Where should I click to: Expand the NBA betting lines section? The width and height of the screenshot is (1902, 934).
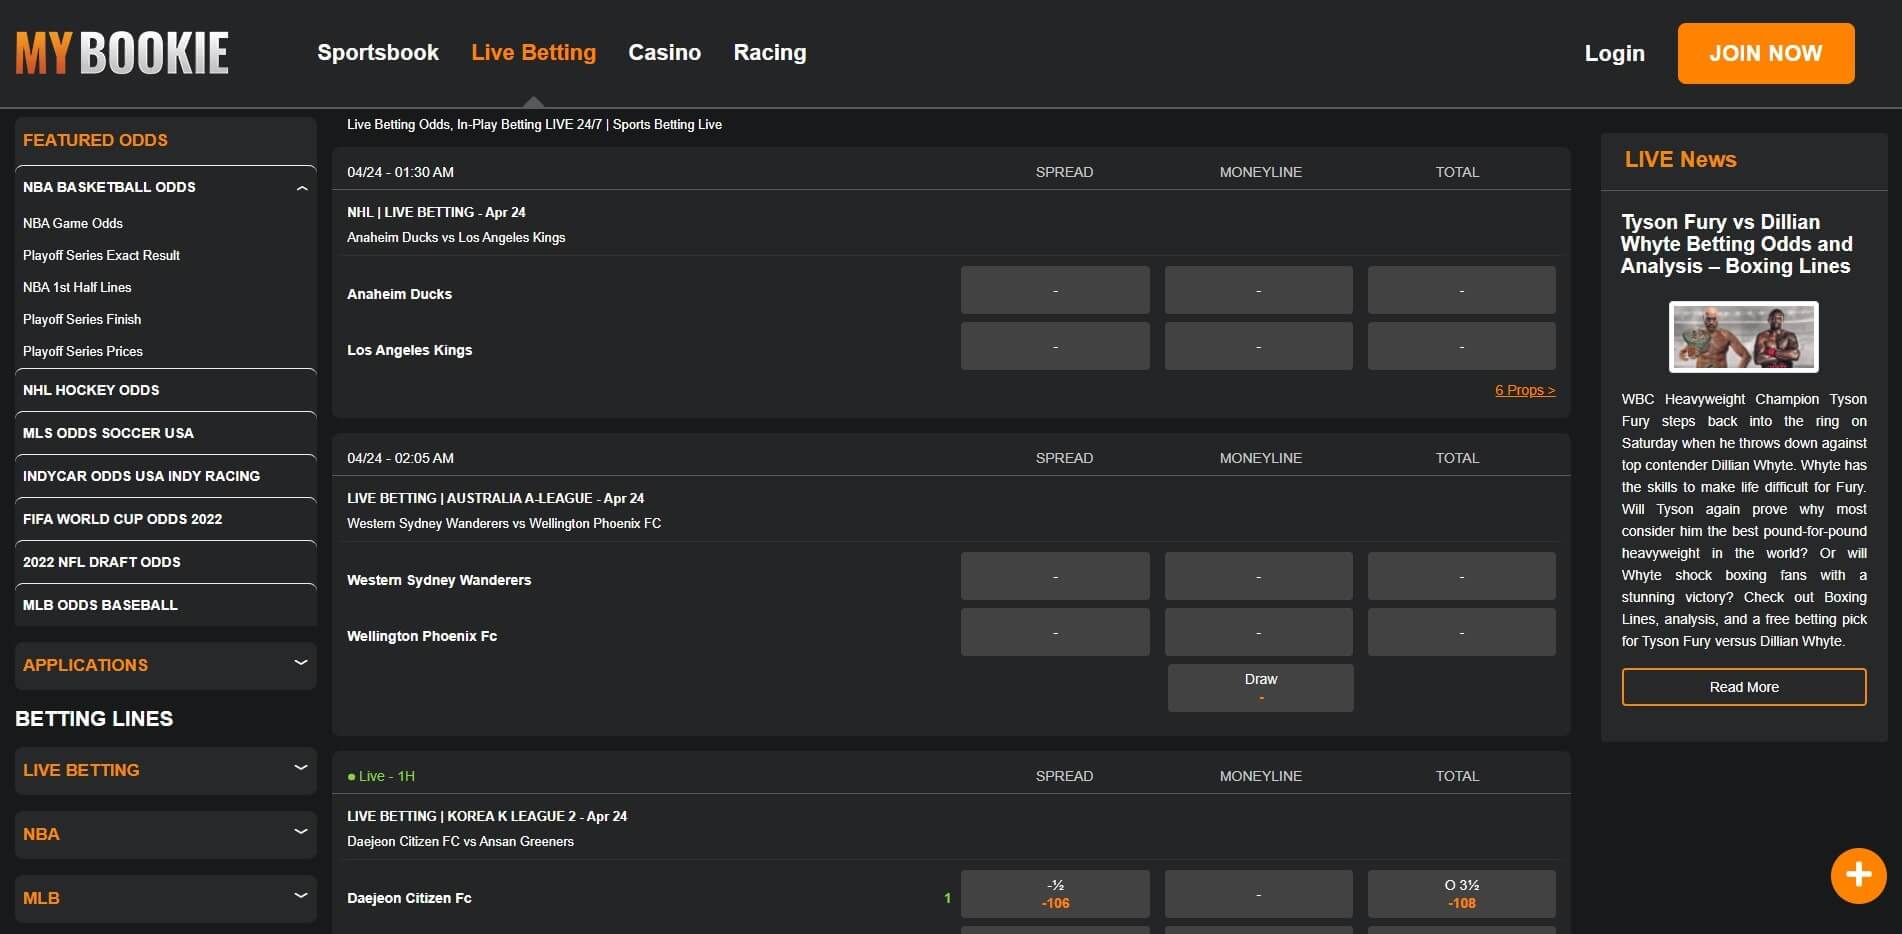165,834
